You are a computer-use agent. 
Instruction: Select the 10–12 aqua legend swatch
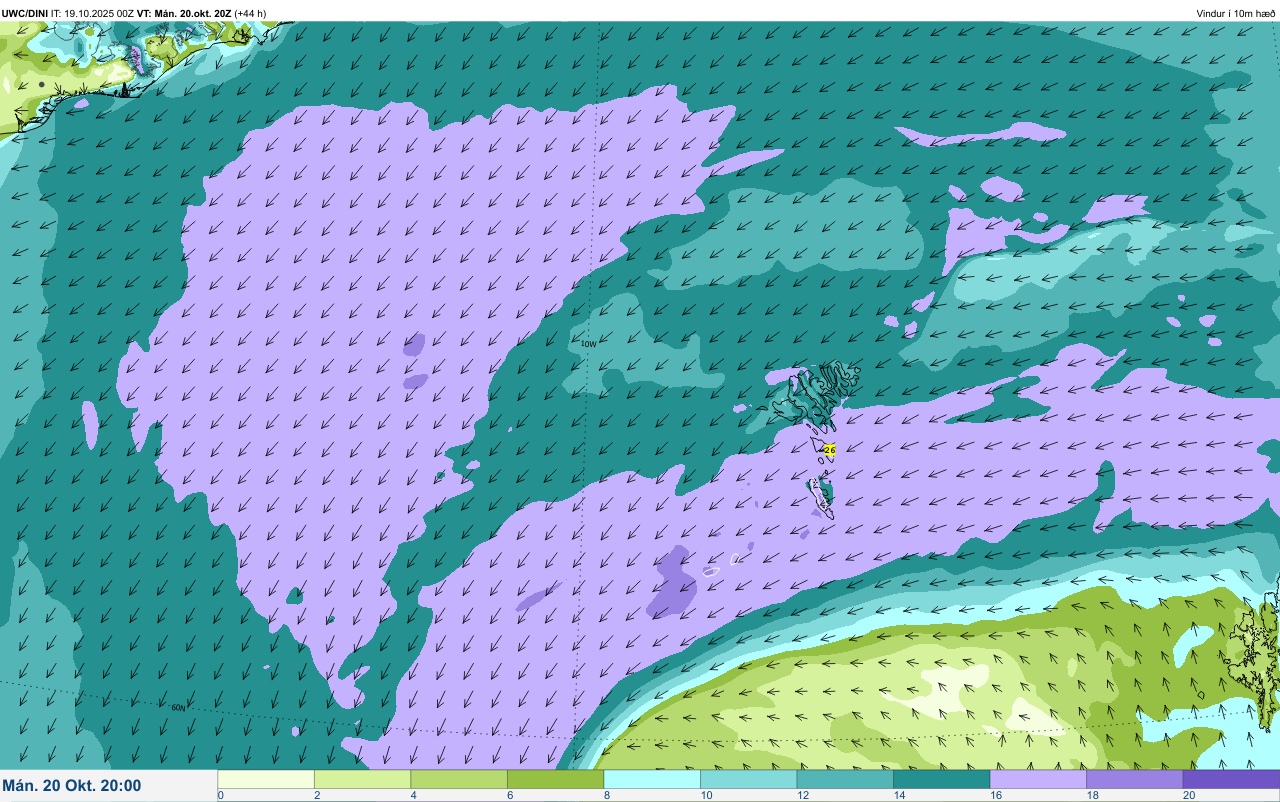pos(748,779)
